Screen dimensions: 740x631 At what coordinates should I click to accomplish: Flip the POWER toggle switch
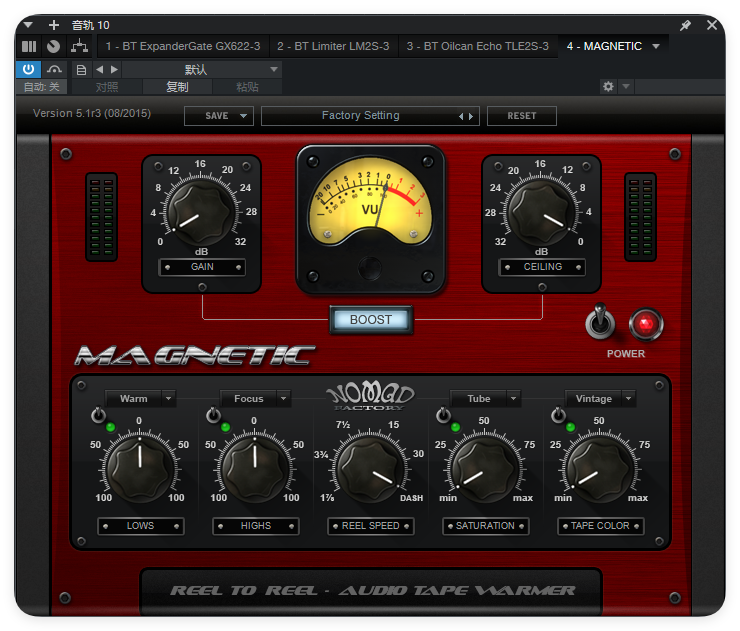click(x=600, y=321)
